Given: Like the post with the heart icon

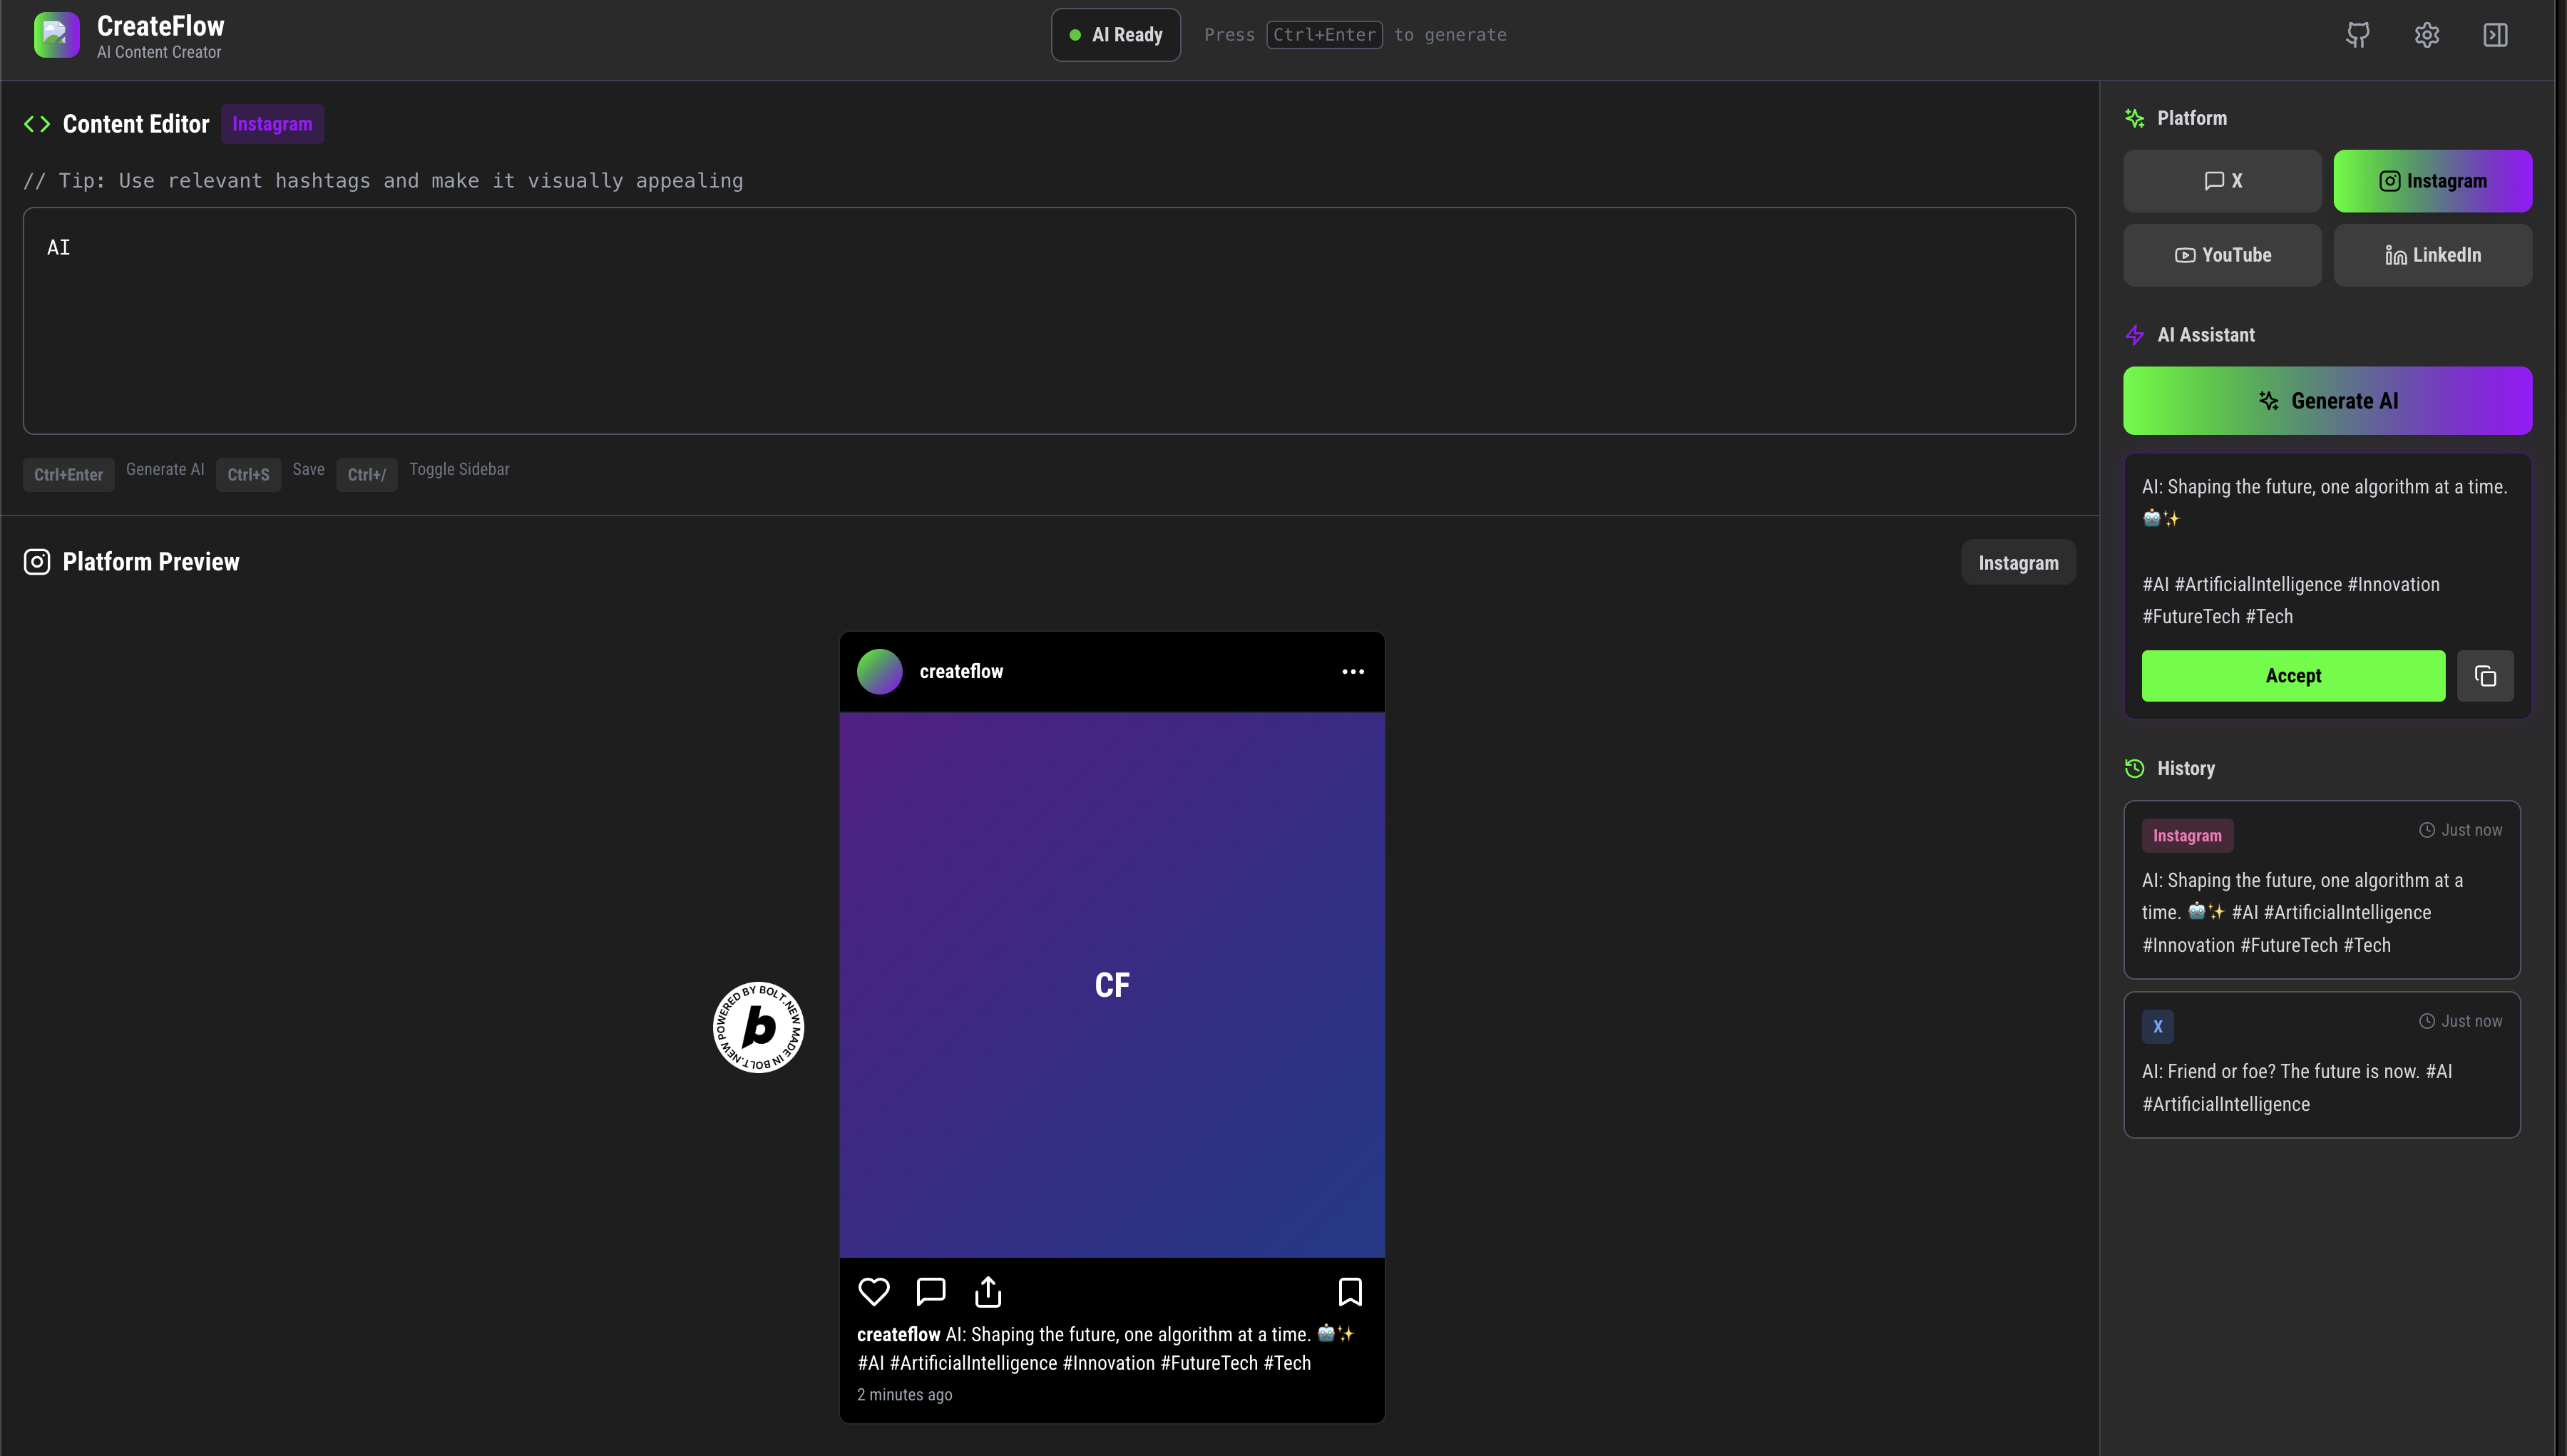Looking at the screenshot, I should (873, 1291).
